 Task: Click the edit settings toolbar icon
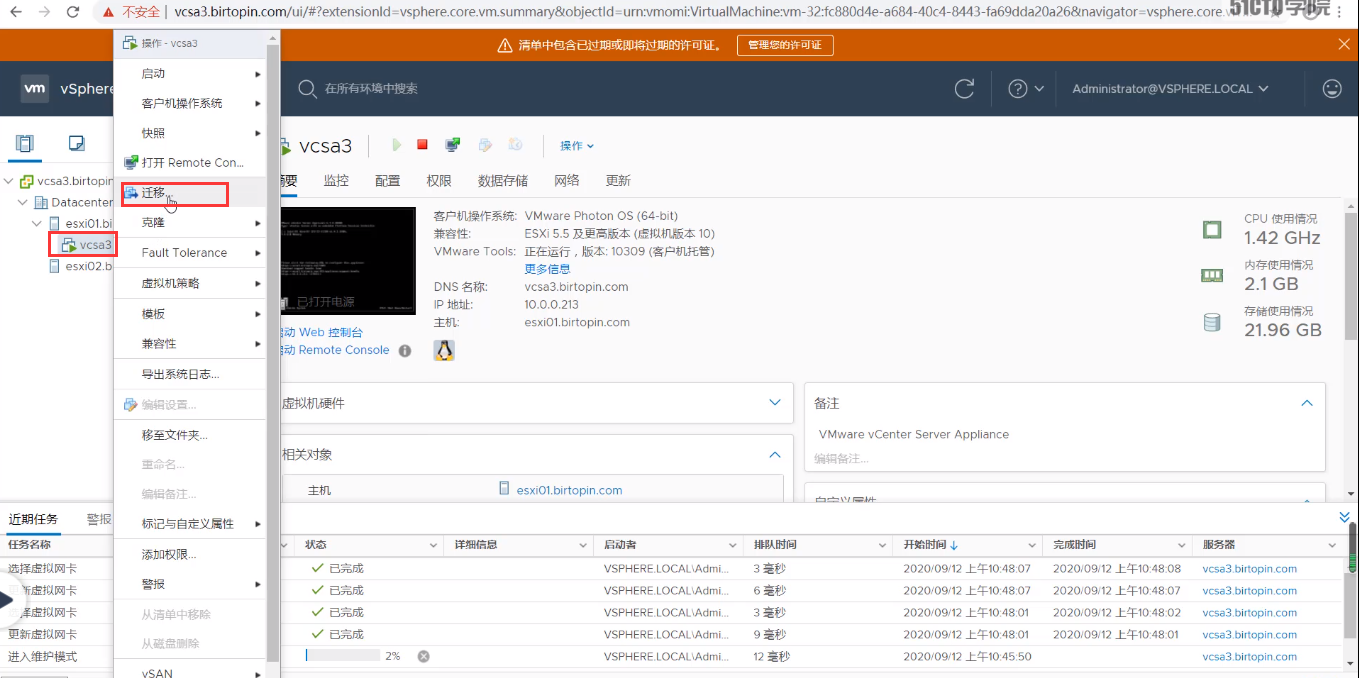coord(485,145)
